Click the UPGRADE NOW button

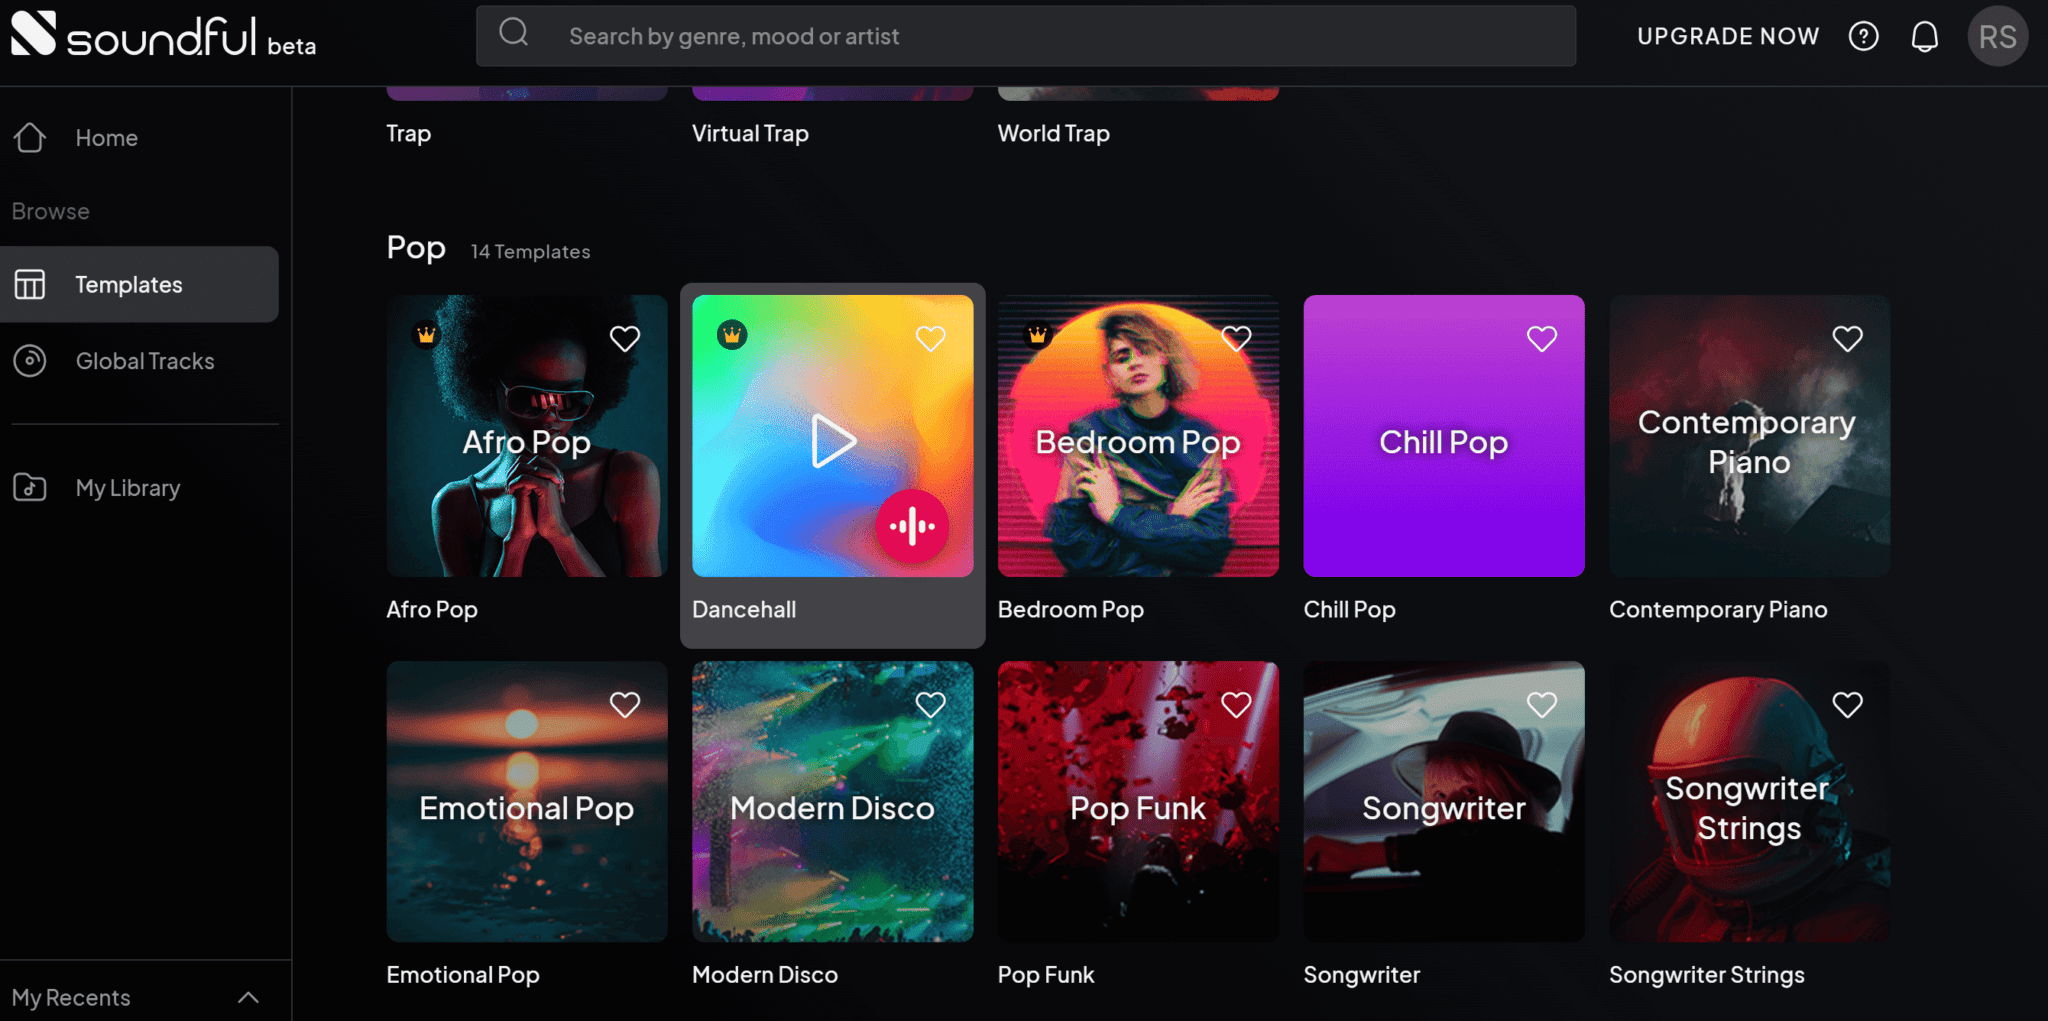coord(1728,36)
